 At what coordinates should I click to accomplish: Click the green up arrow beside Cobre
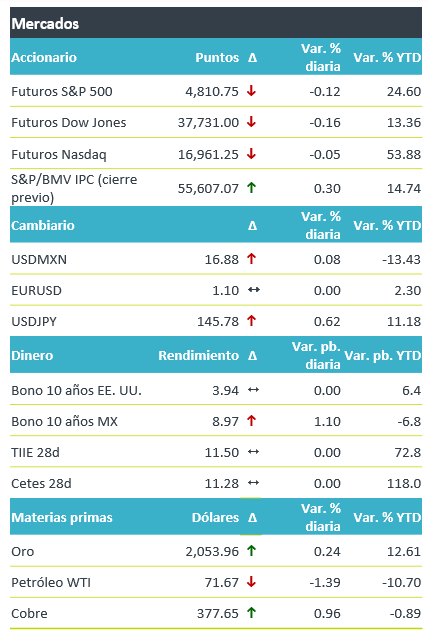(251, 613)
